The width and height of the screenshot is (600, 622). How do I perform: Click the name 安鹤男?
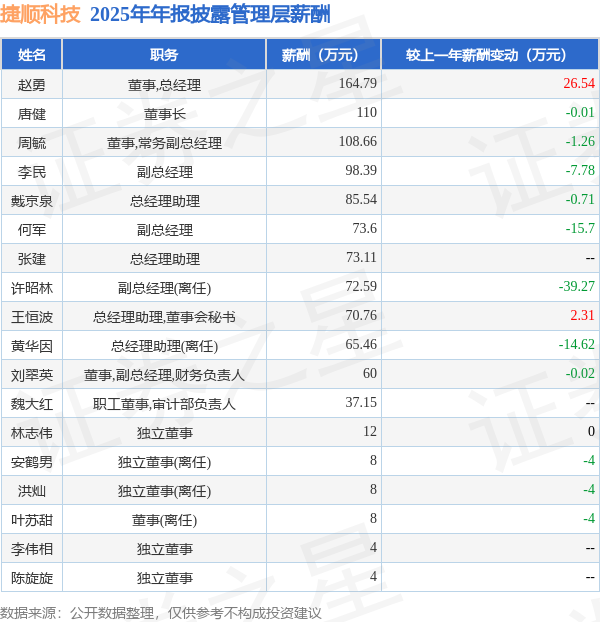coord(32,462)
